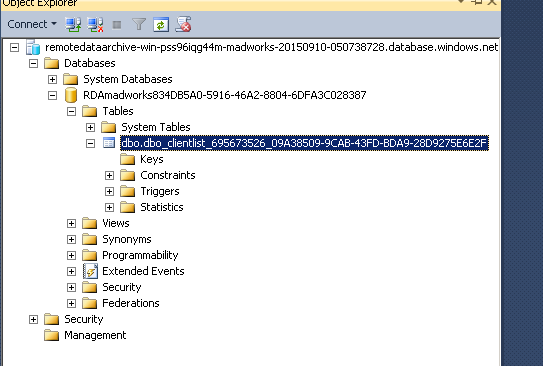
Task: Expand the Synonyms node
Action: coord(71,240)
